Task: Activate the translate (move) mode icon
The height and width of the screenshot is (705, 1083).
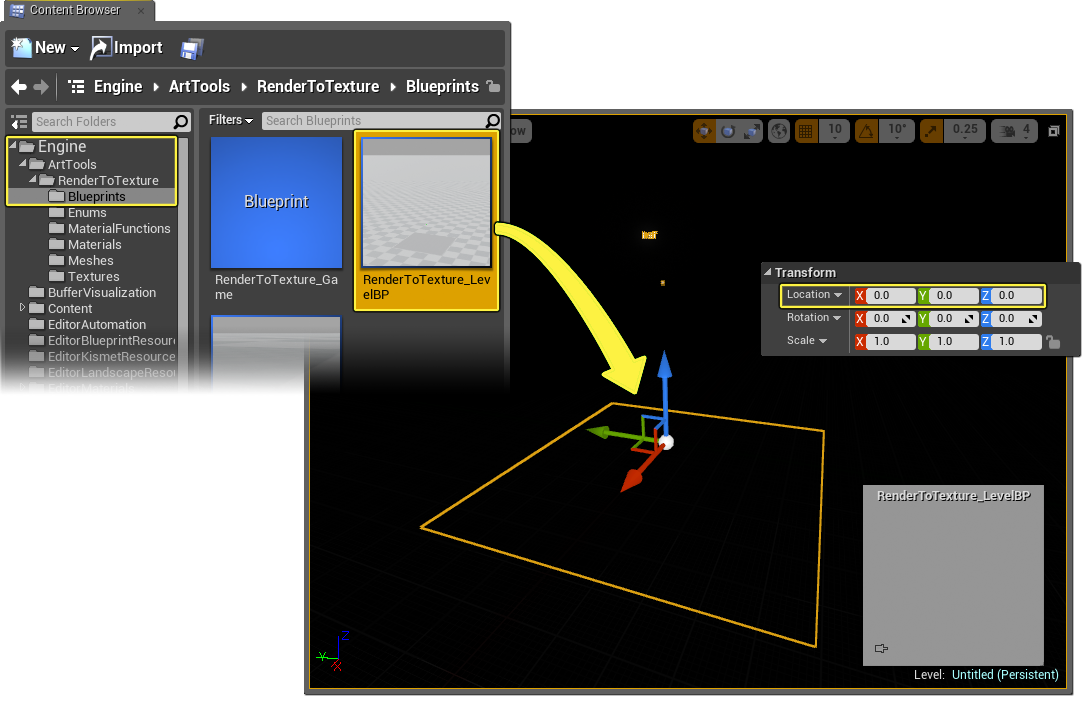Action: tap(705, 131)
